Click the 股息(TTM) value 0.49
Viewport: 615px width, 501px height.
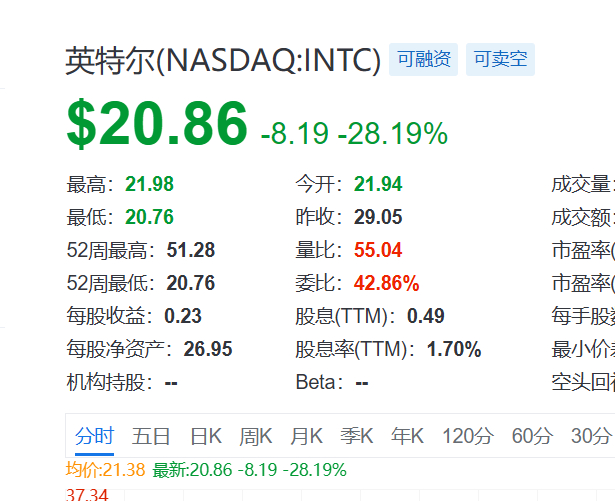(426, 316)
